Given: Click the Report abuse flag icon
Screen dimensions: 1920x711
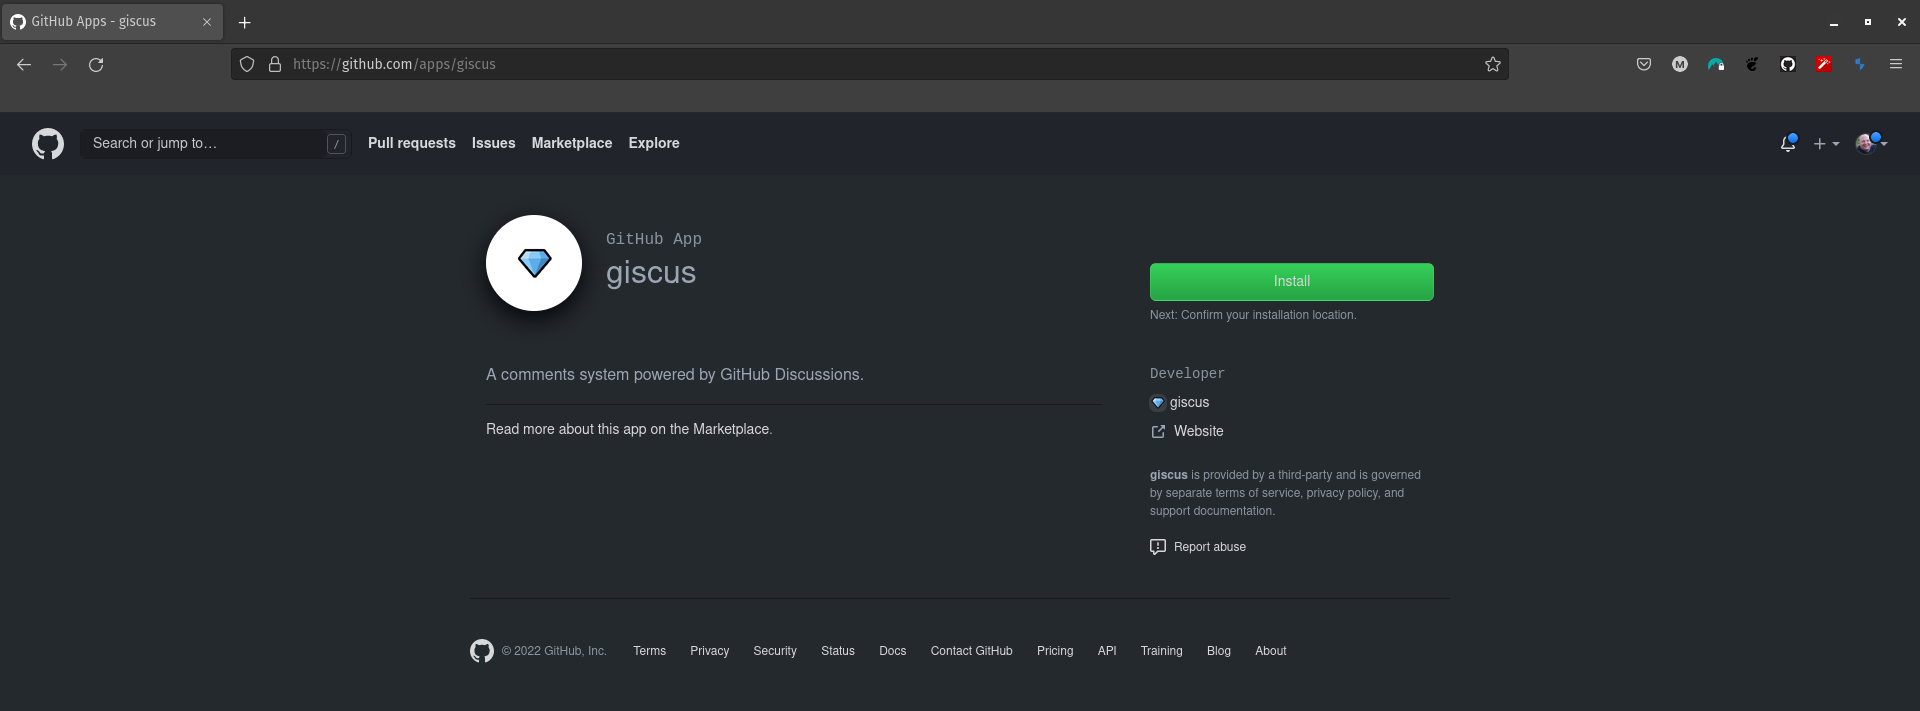Looking at the screenshot, I should pos(1158,547).
